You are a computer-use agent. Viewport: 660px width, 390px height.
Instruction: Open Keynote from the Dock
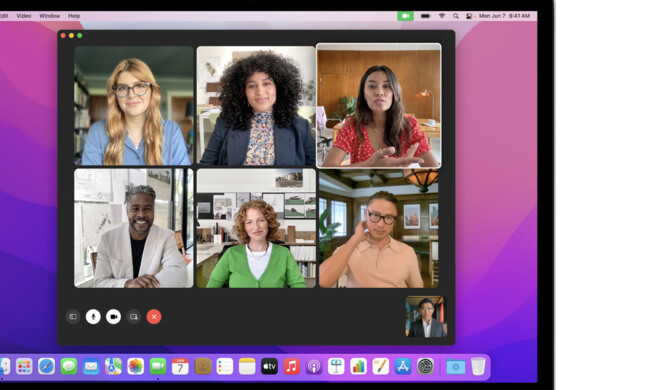point(336,366)
